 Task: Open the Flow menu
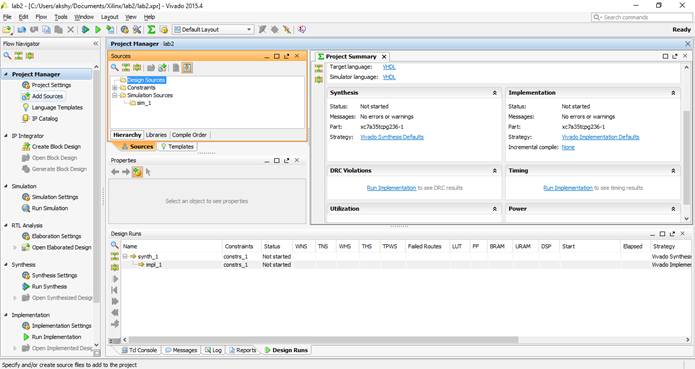click(x=41, y=17)
